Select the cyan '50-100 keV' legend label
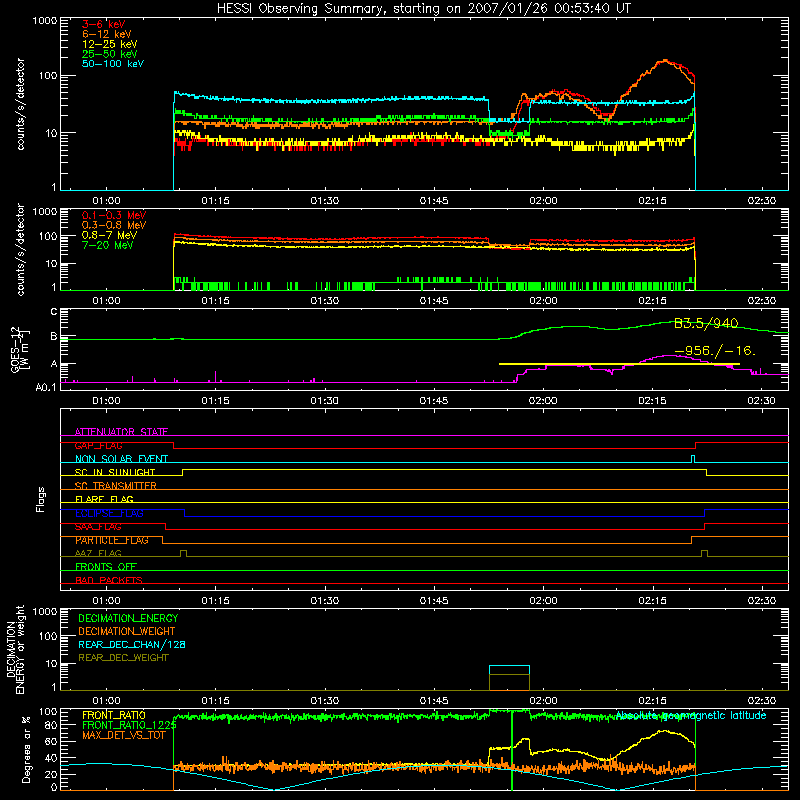This screenshot has height=800, width=800. click(x=113, y=64)
